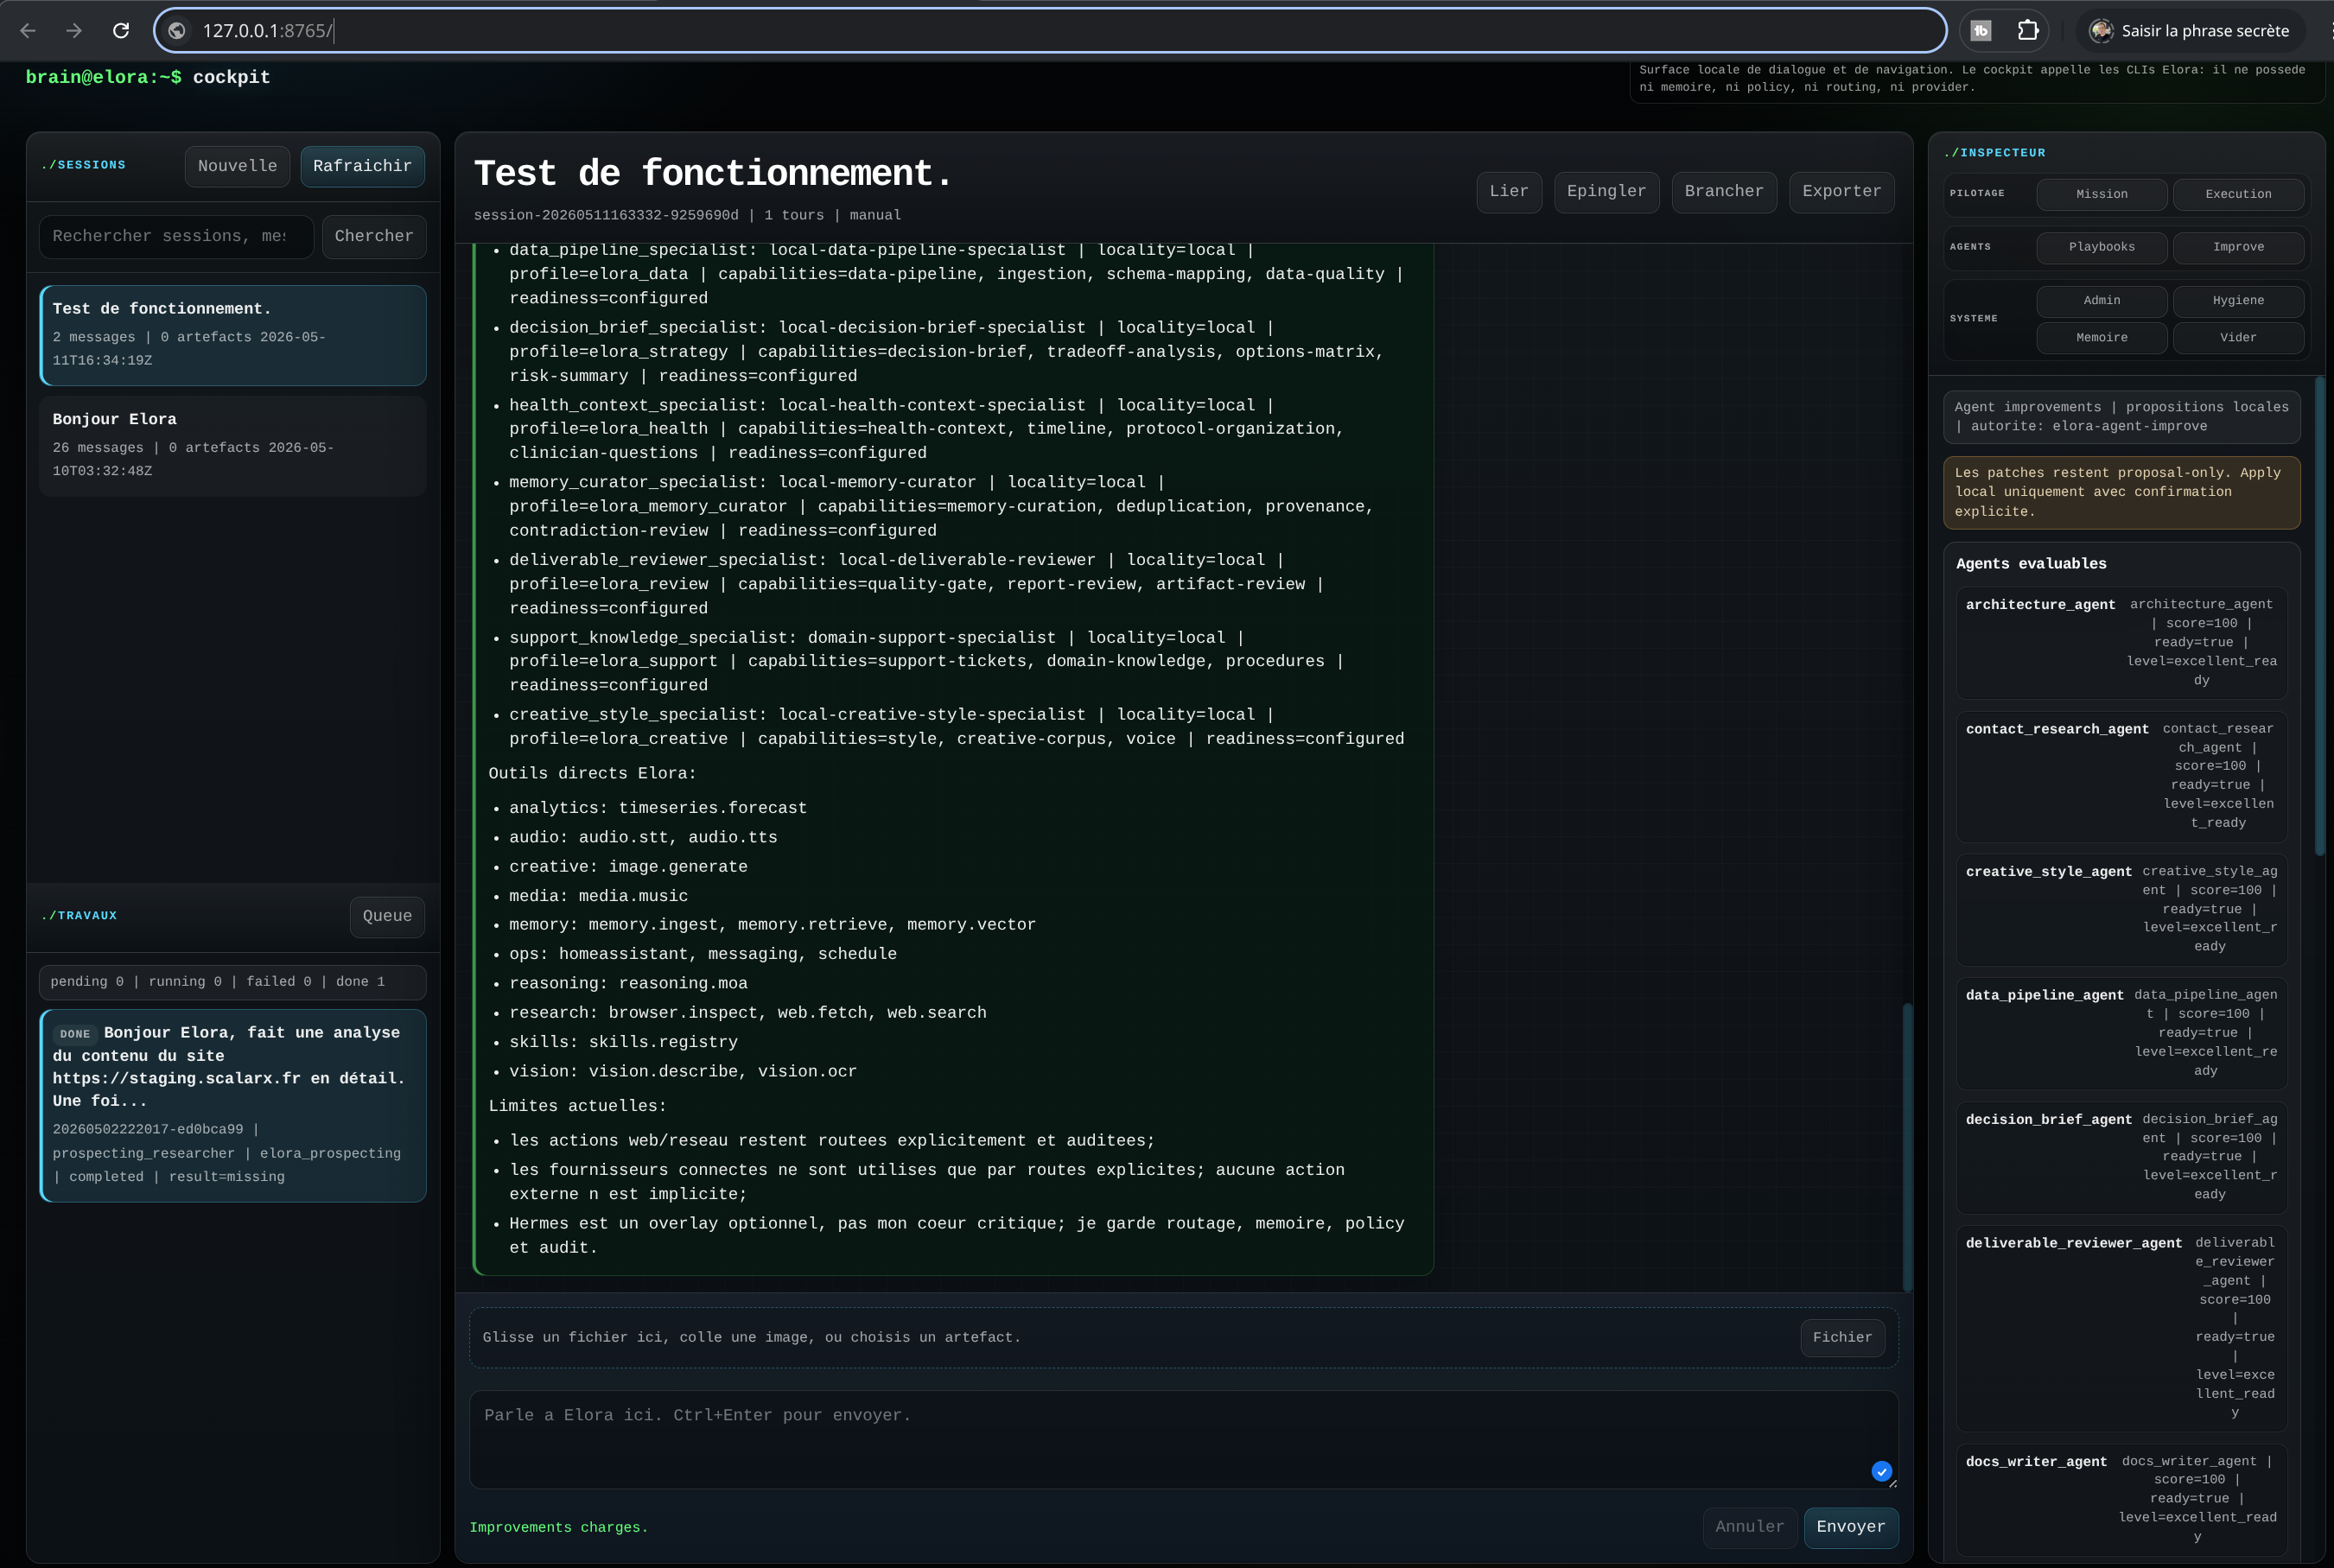The height and width of the screenshot is (1568, 2334).
Task: Select the contact_research_agent card
Action: click(2121, 776)
